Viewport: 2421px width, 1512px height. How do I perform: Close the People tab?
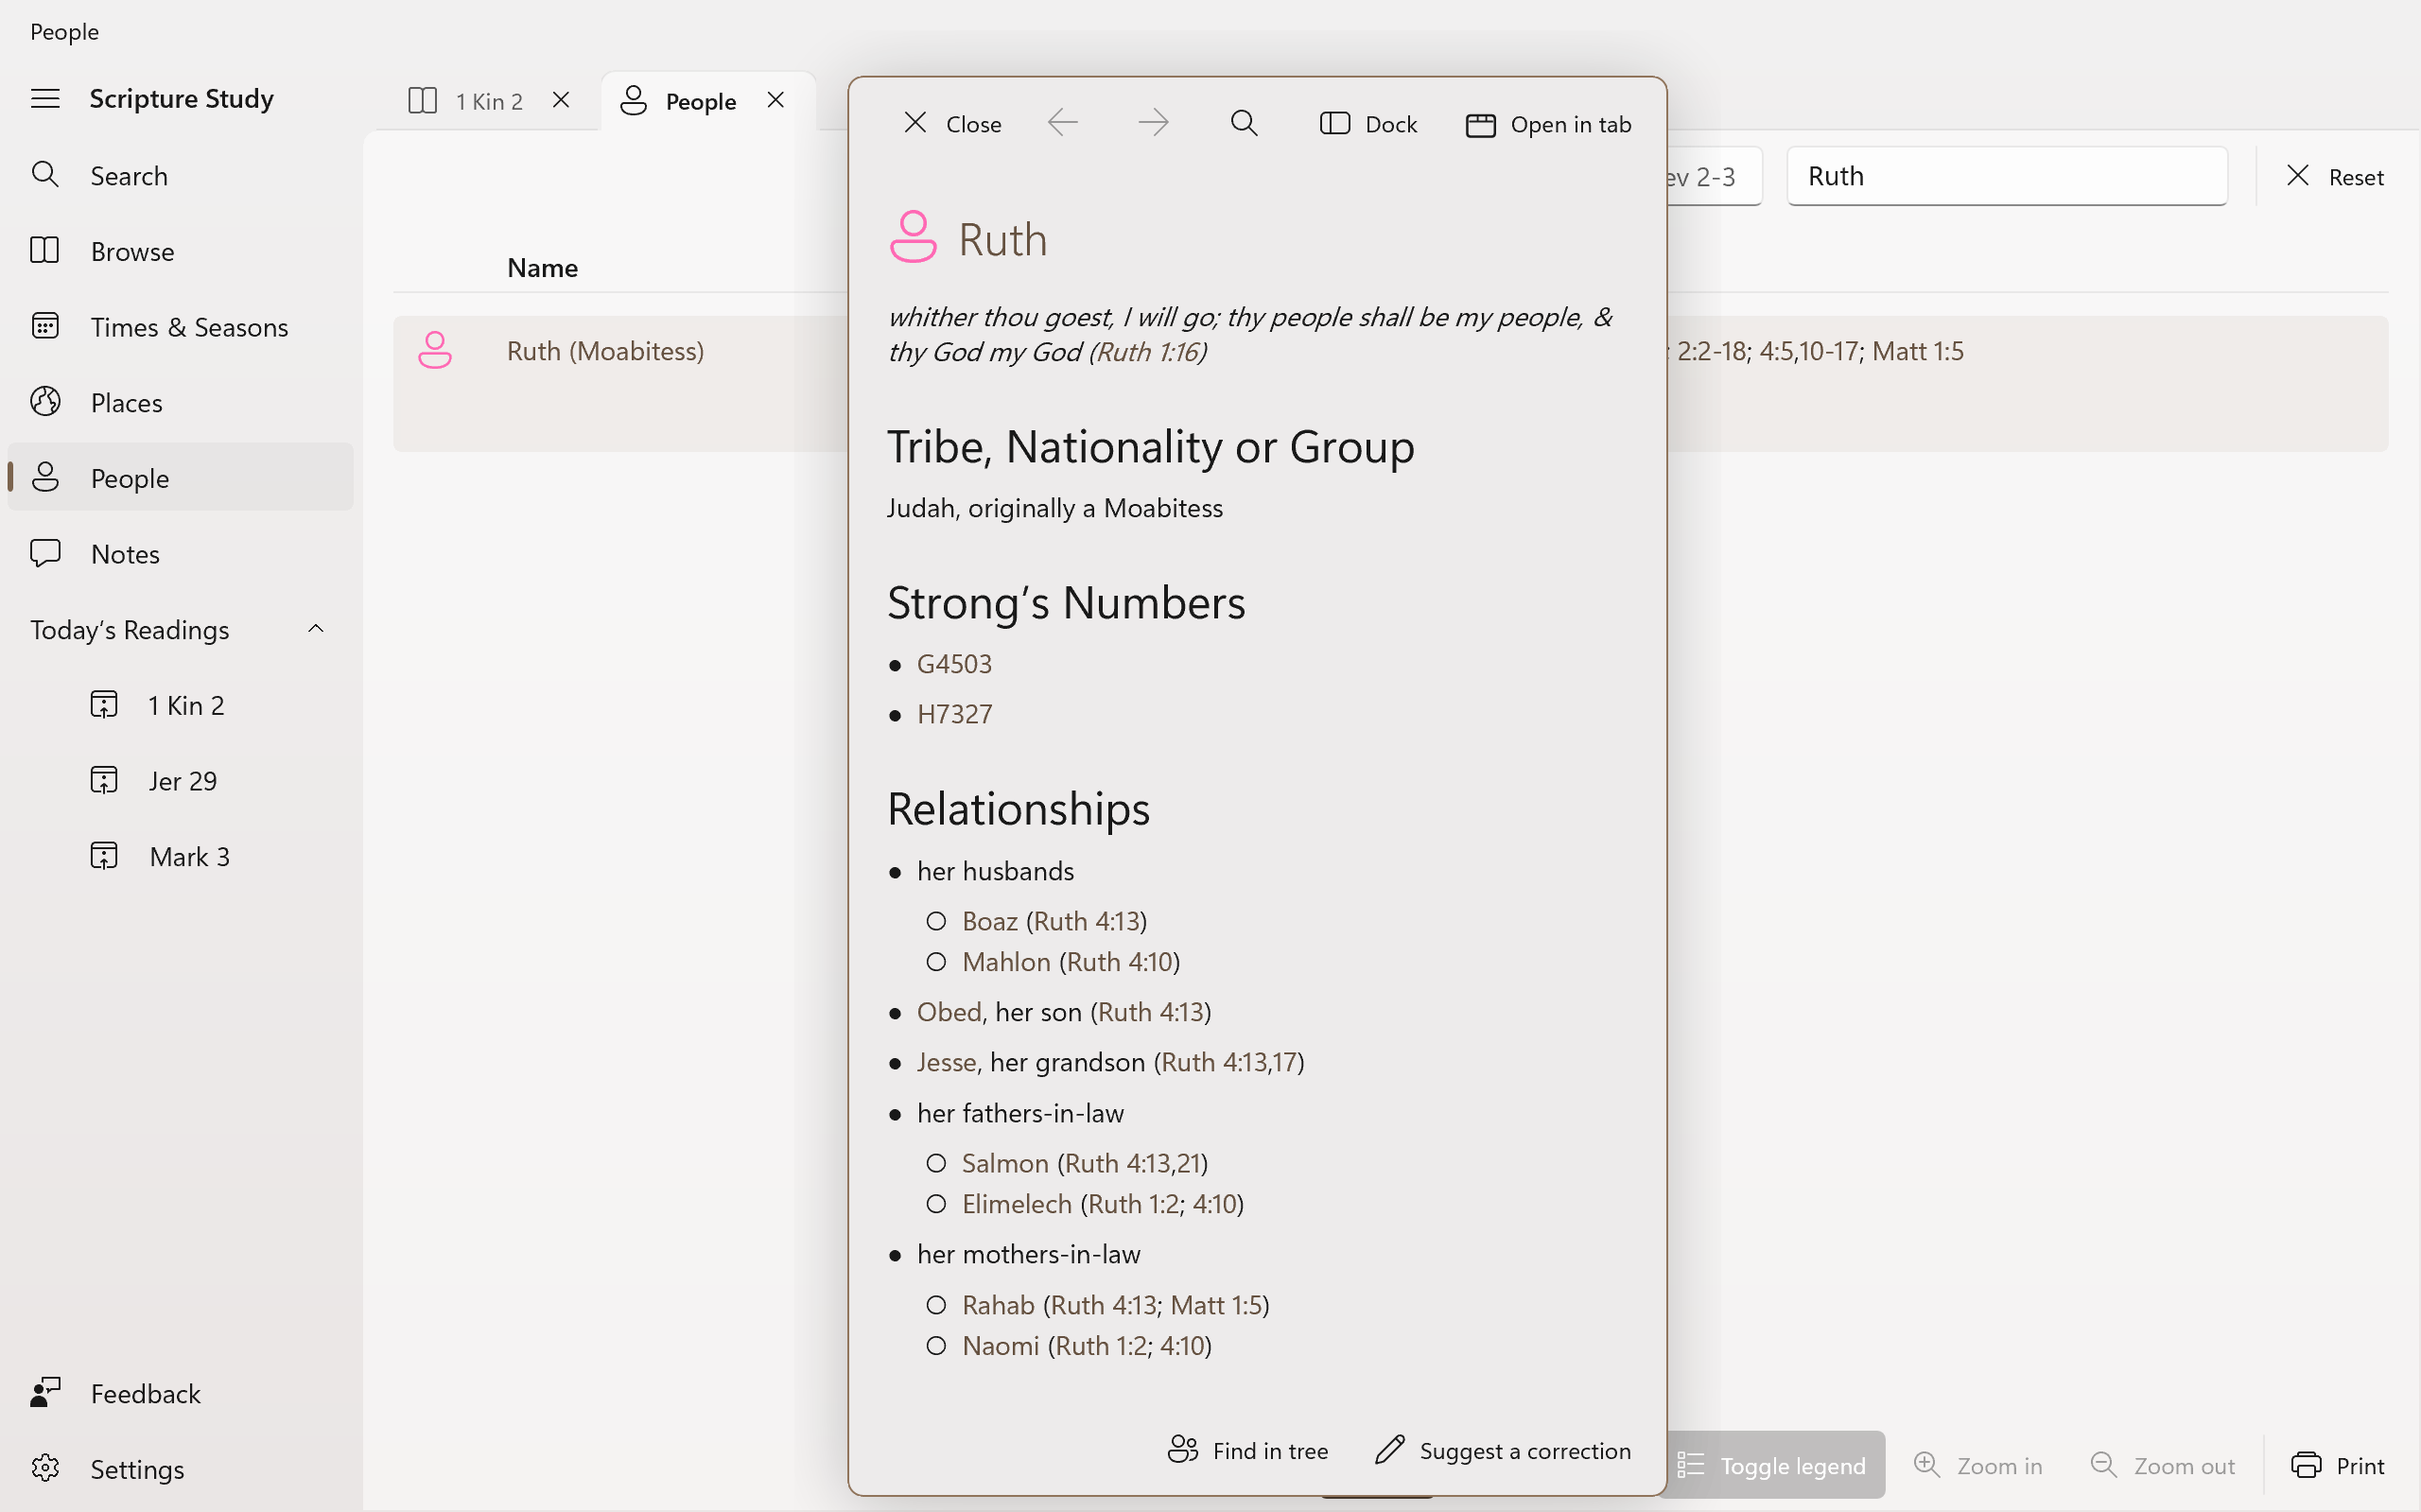(776, 100)
